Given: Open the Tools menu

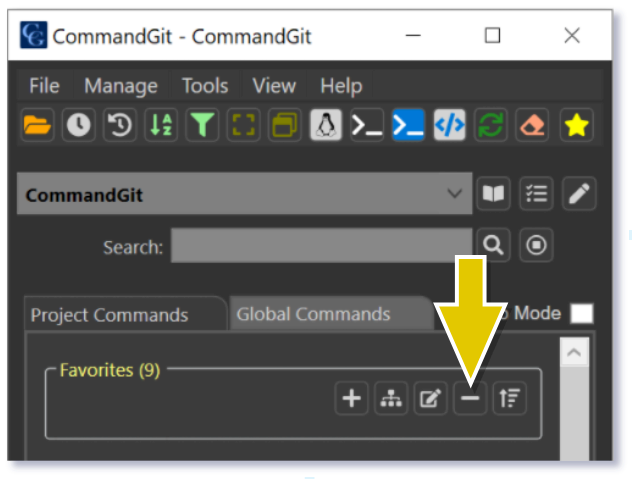Looking at the screenshot, I should (x=205, y=86).
